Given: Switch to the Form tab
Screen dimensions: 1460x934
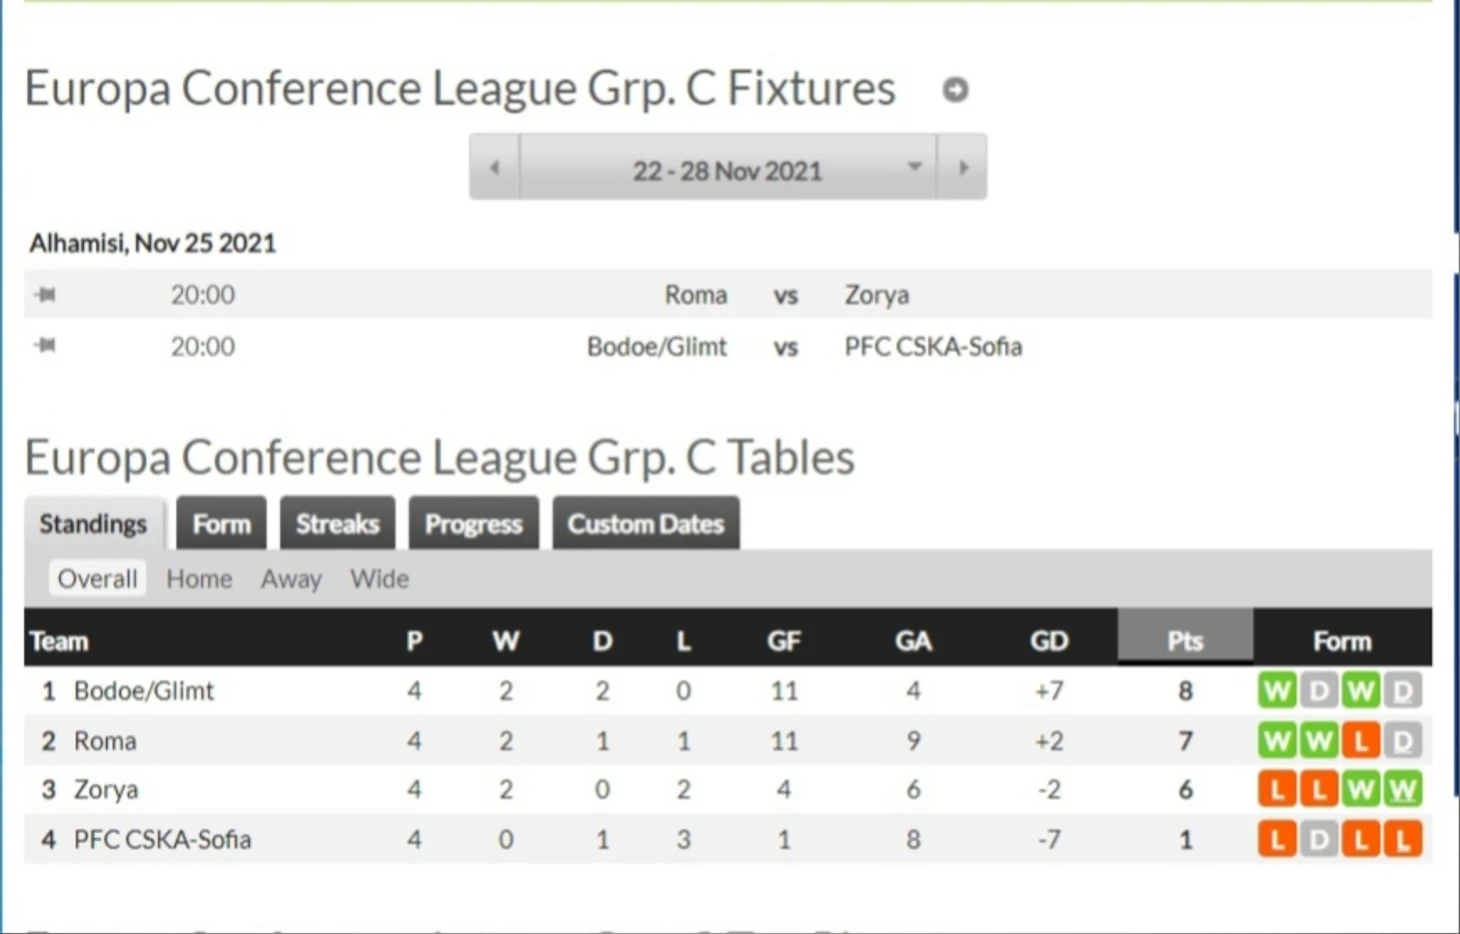Looking at the screenshot, I should click(221, 523).
